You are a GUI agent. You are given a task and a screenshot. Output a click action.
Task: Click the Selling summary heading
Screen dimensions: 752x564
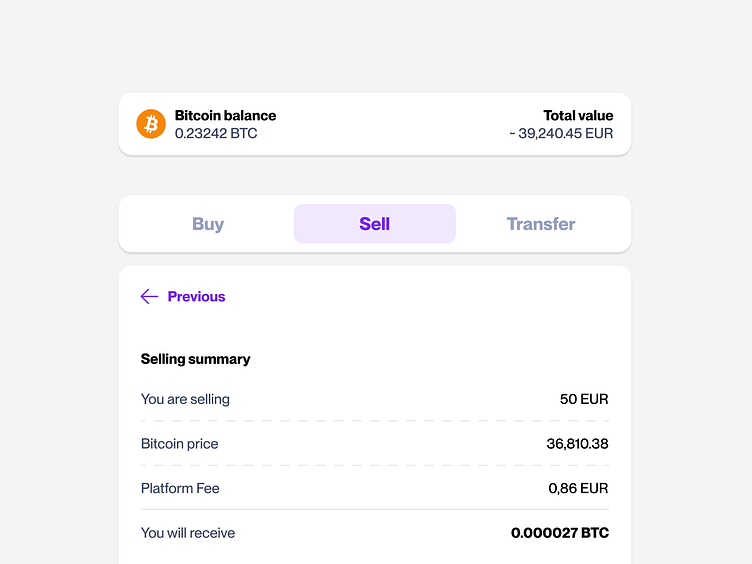tap(195, 359)
